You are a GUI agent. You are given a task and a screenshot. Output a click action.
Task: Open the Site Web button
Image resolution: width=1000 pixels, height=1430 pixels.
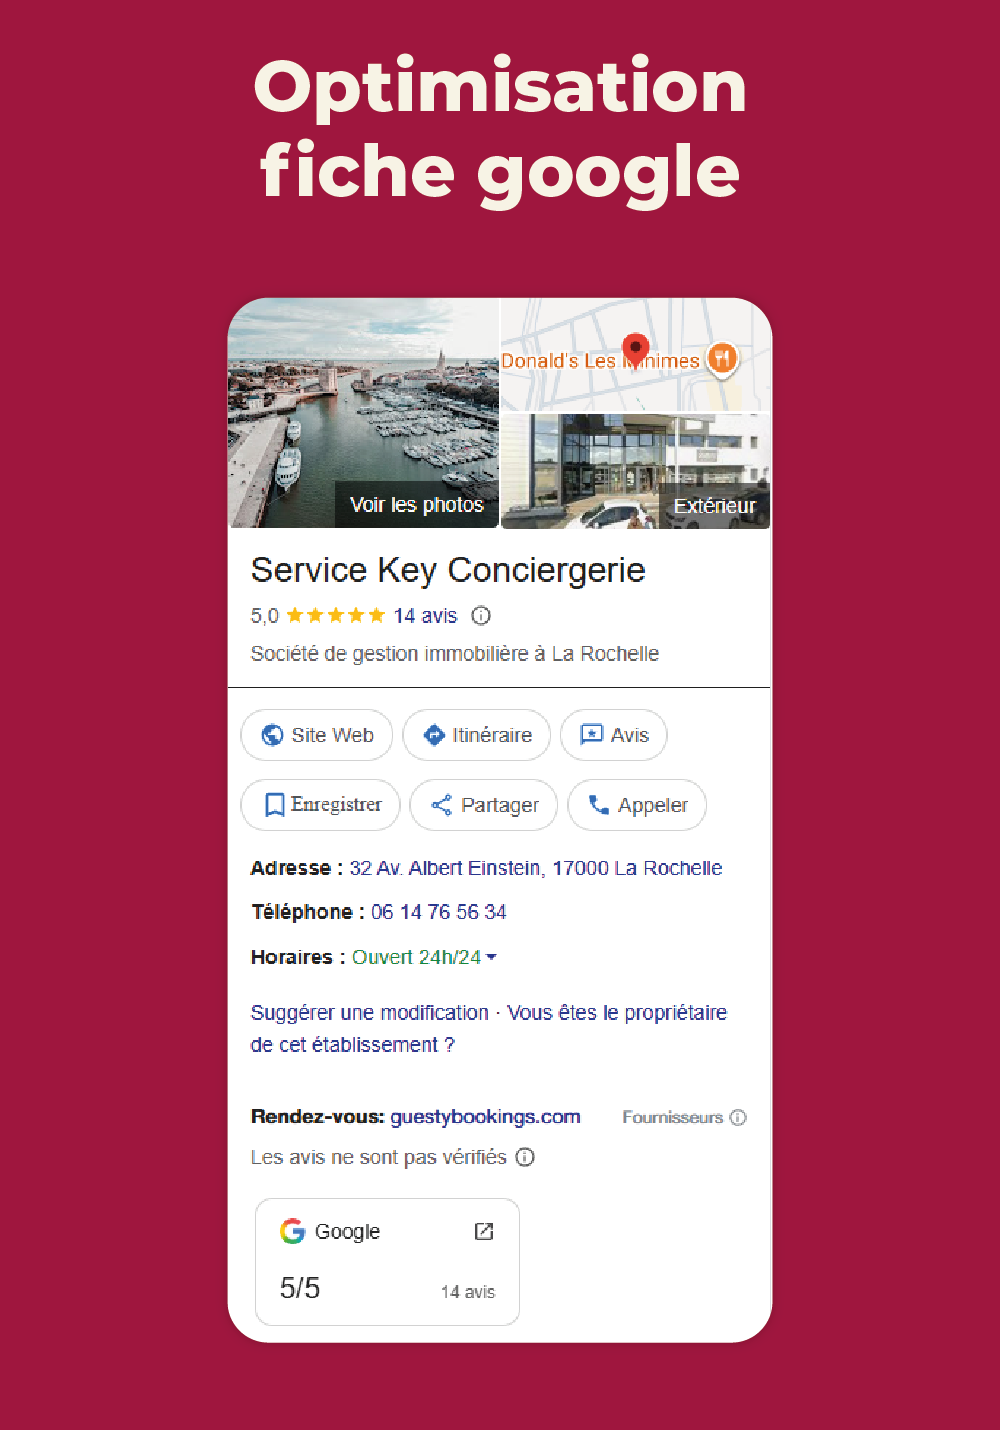[317, 735]
